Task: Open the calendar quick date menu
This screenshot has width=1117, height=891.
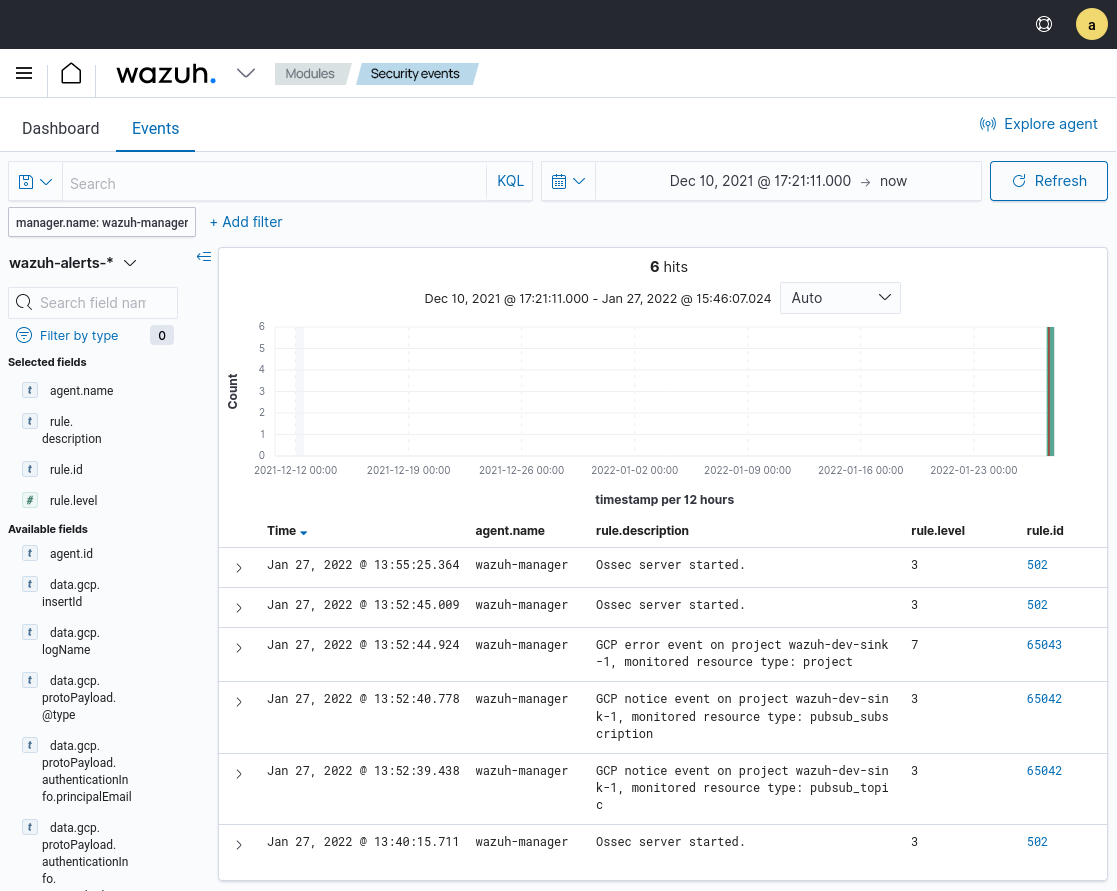Action: click(x=568, y=182)
